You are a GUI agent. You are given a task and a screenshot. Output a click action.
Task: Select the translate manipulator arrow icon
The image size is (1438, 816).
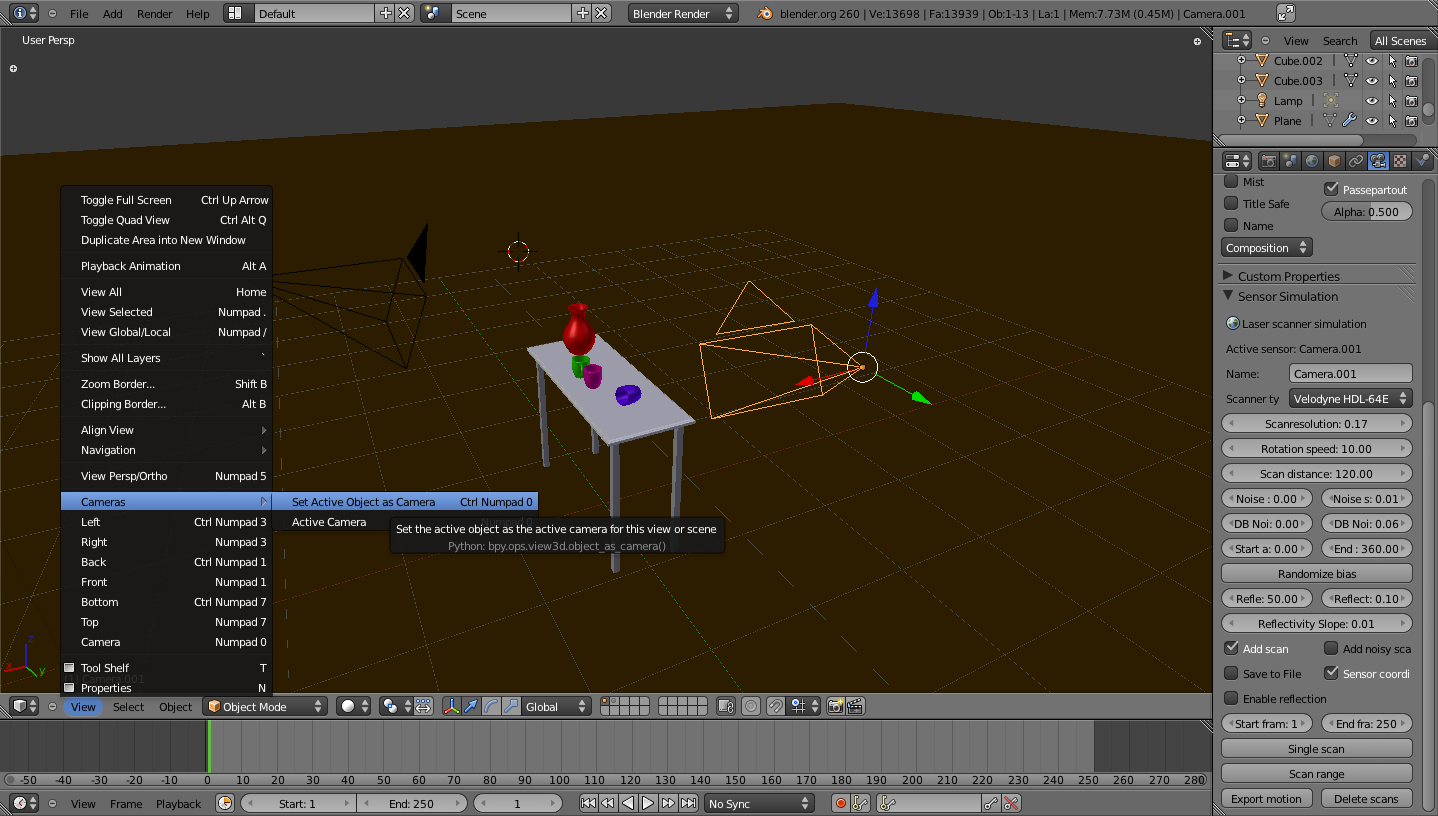point(471,706)
